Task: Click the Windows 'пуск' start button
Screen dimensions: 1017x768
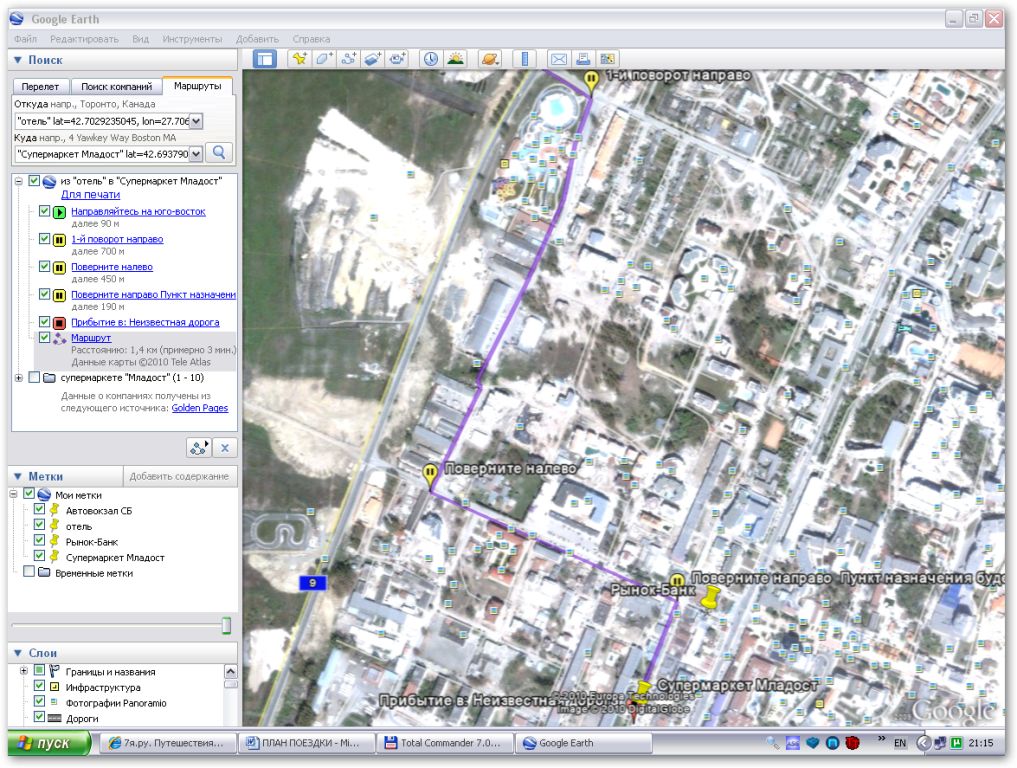Action: click(49, 743)
